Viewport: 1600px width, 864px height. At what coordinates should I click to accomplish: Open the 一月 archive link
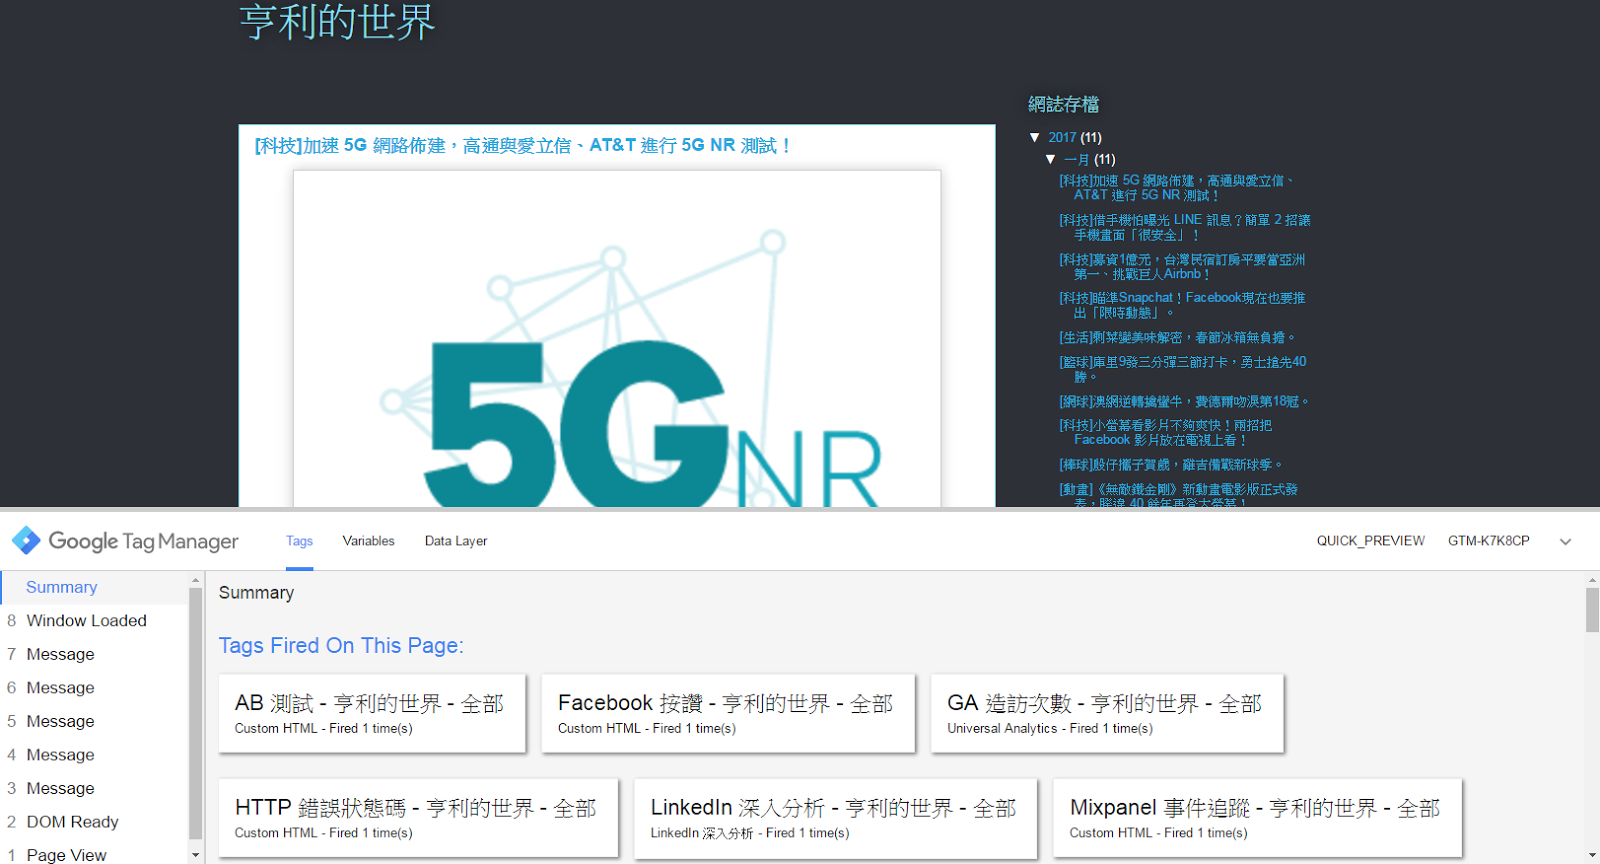(x=1077, y=159)
